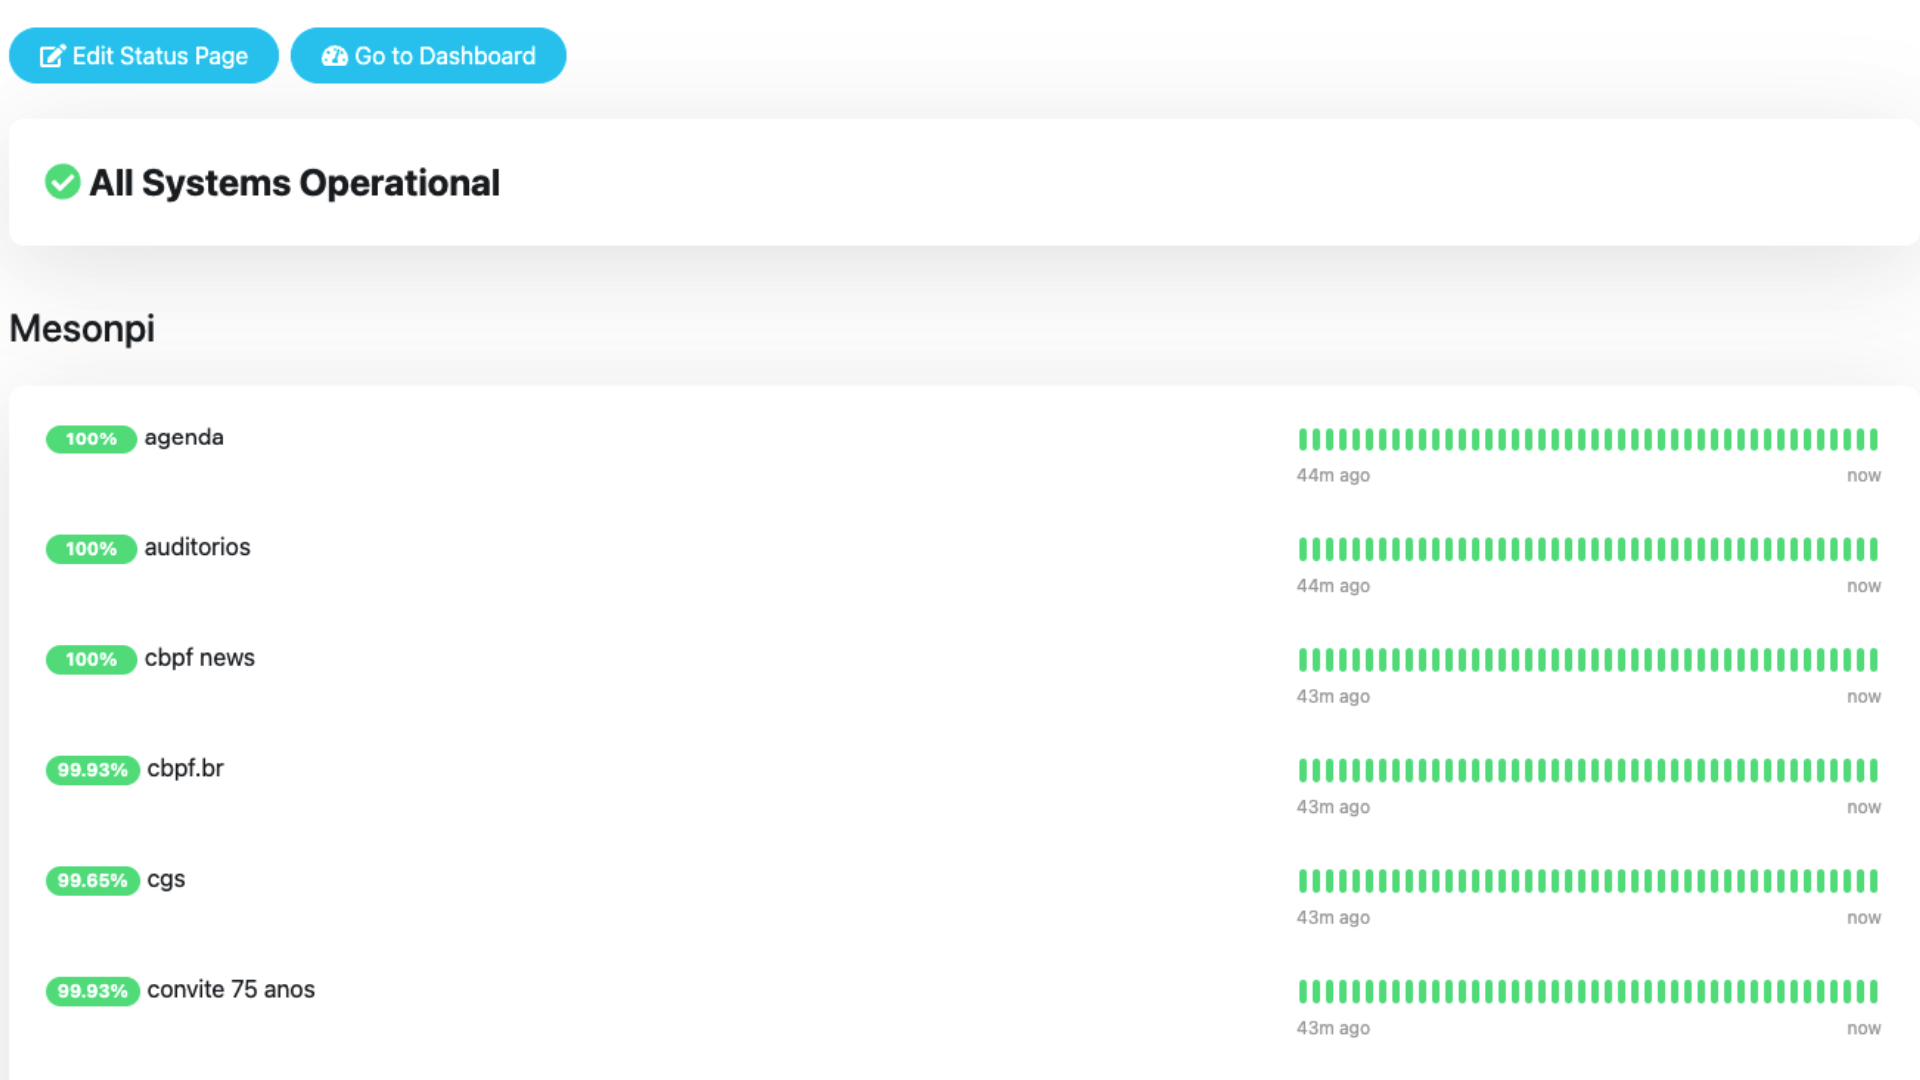Click the agenda monitor name
Viewport: 1920px width, 1080px height.
coord(184,438)
